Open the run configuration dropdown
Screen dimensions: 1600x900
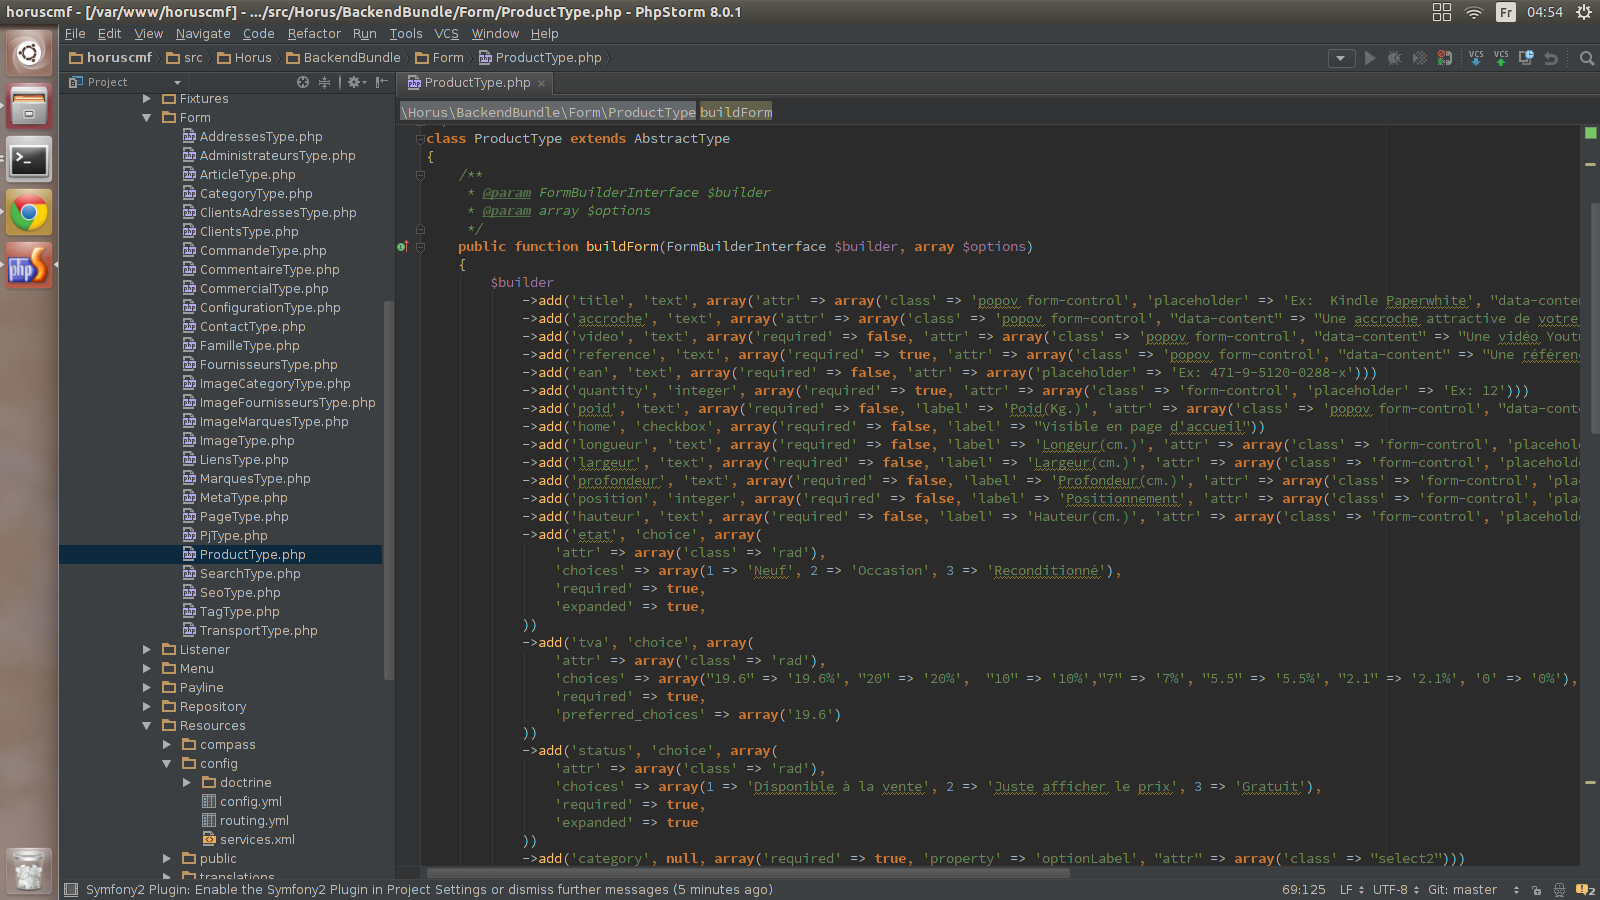click(1341, 58)
